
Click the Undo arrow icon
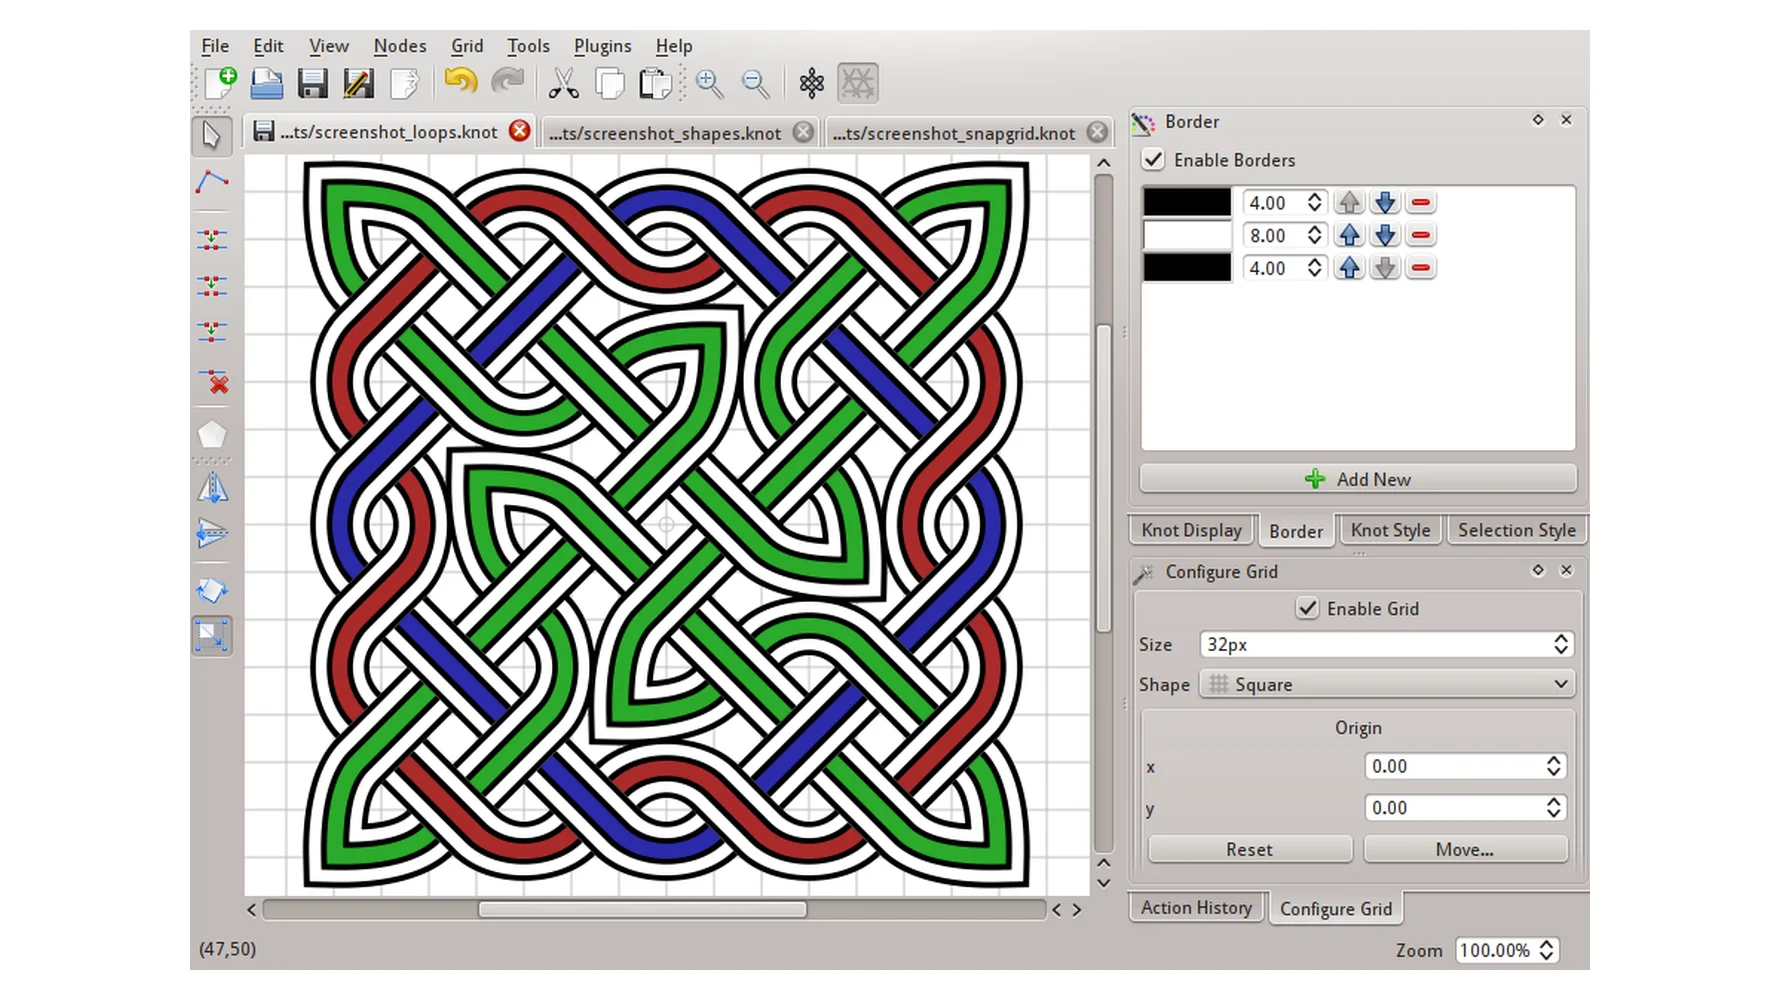[460, 82]
